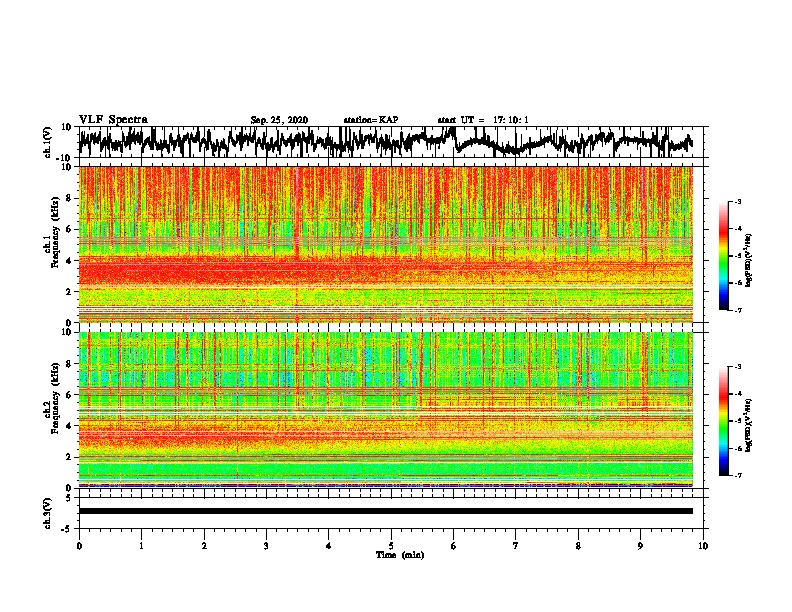The height and width of the screenshot is (612, 792).
Task: Click the ch.2 color scale log PSD label
Action: pos(749,425)
